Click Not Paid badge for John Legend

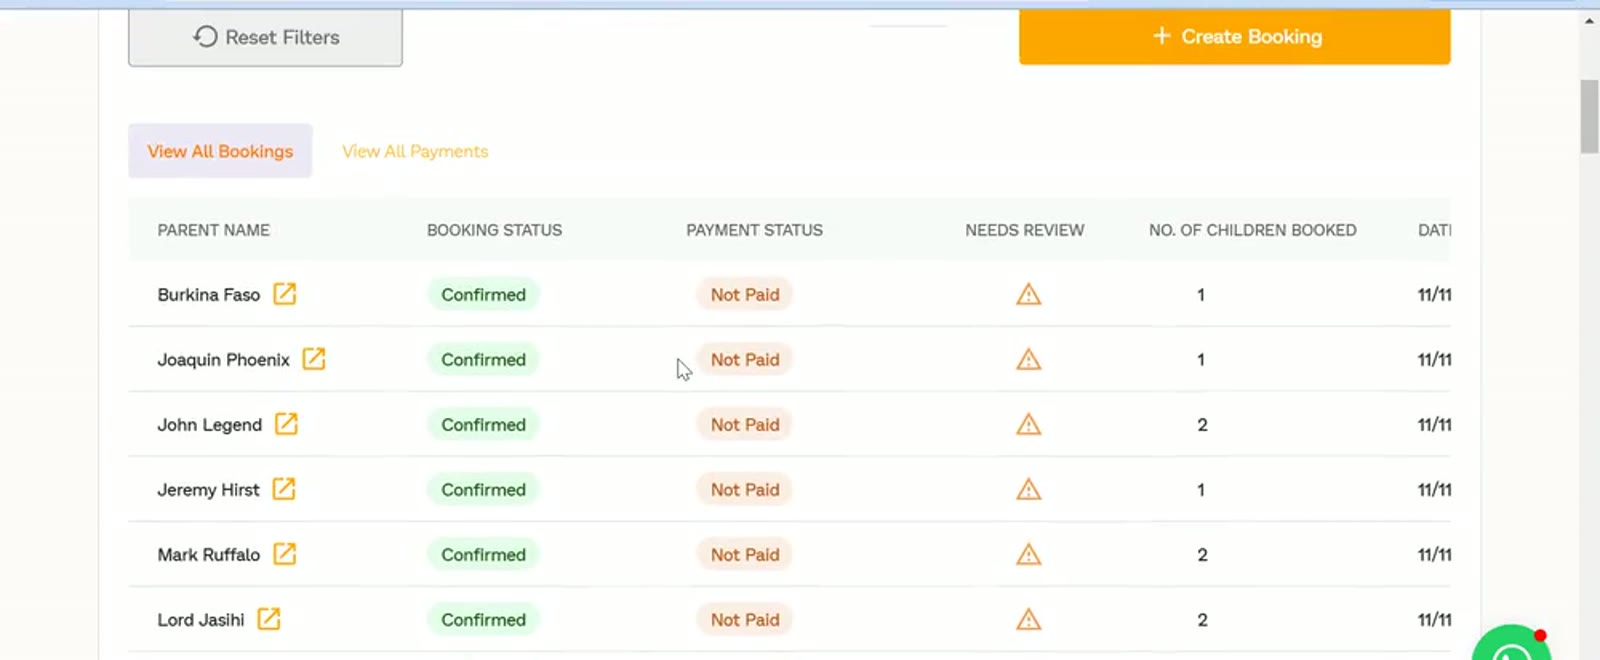click(745, 424)
